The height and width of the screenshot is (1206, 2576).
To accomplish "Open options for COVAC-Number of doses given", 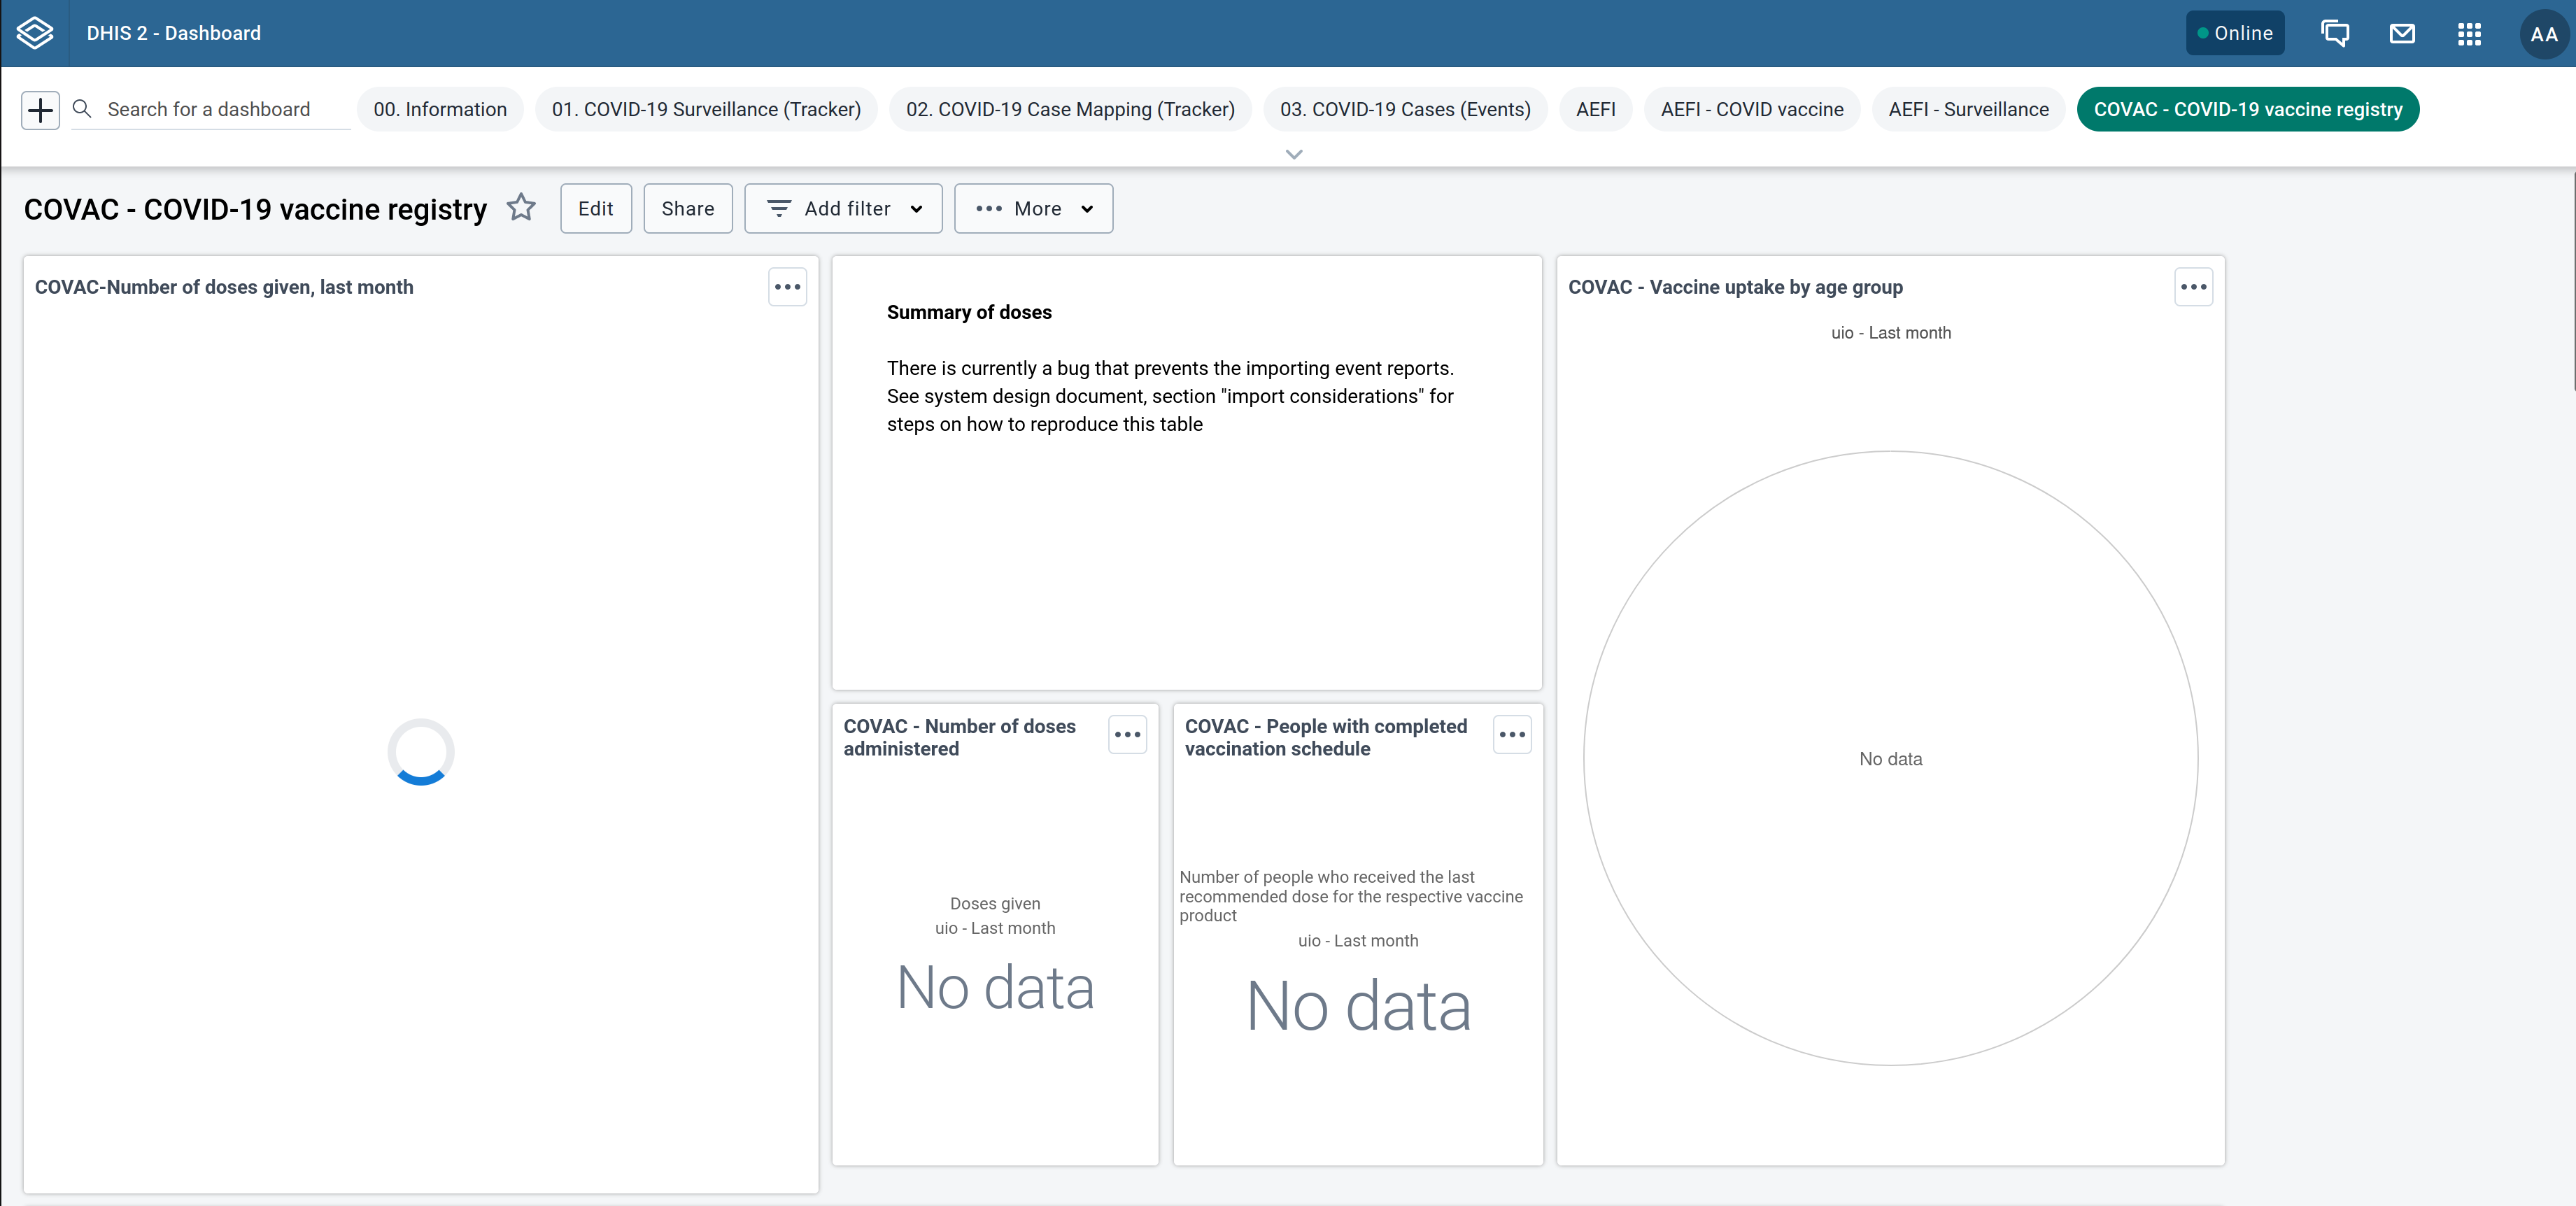I will click(x=787, y=287).
